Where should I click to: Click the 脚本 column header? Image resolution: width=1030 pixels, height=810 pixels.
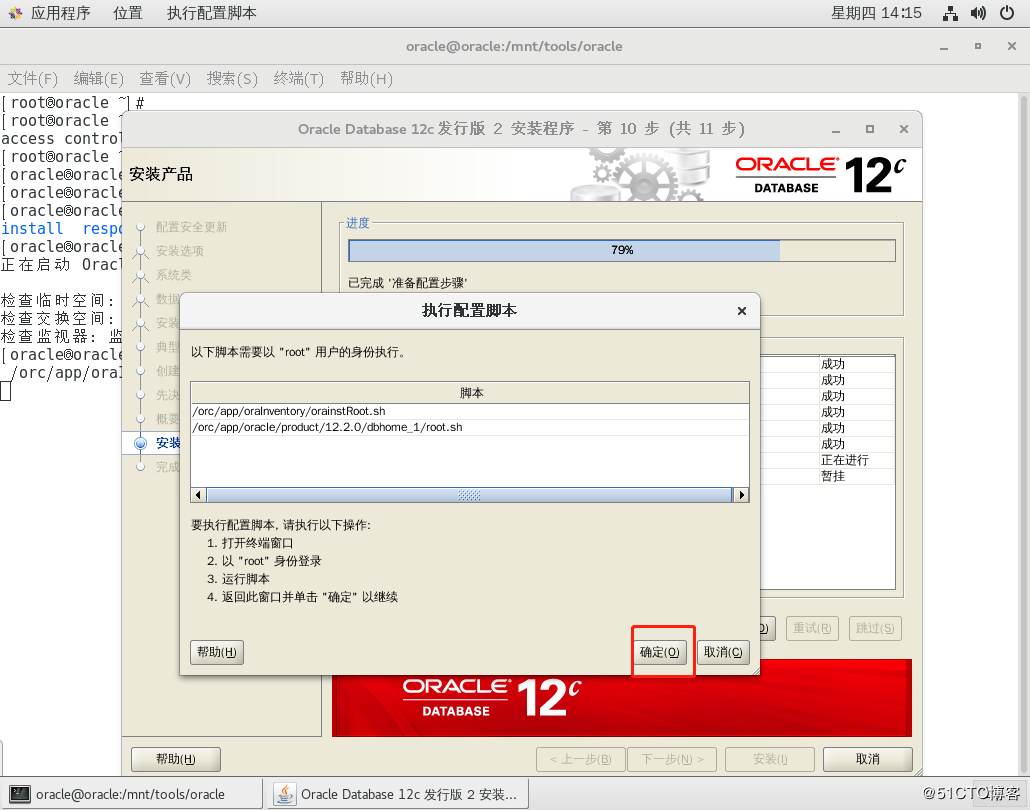470,393
